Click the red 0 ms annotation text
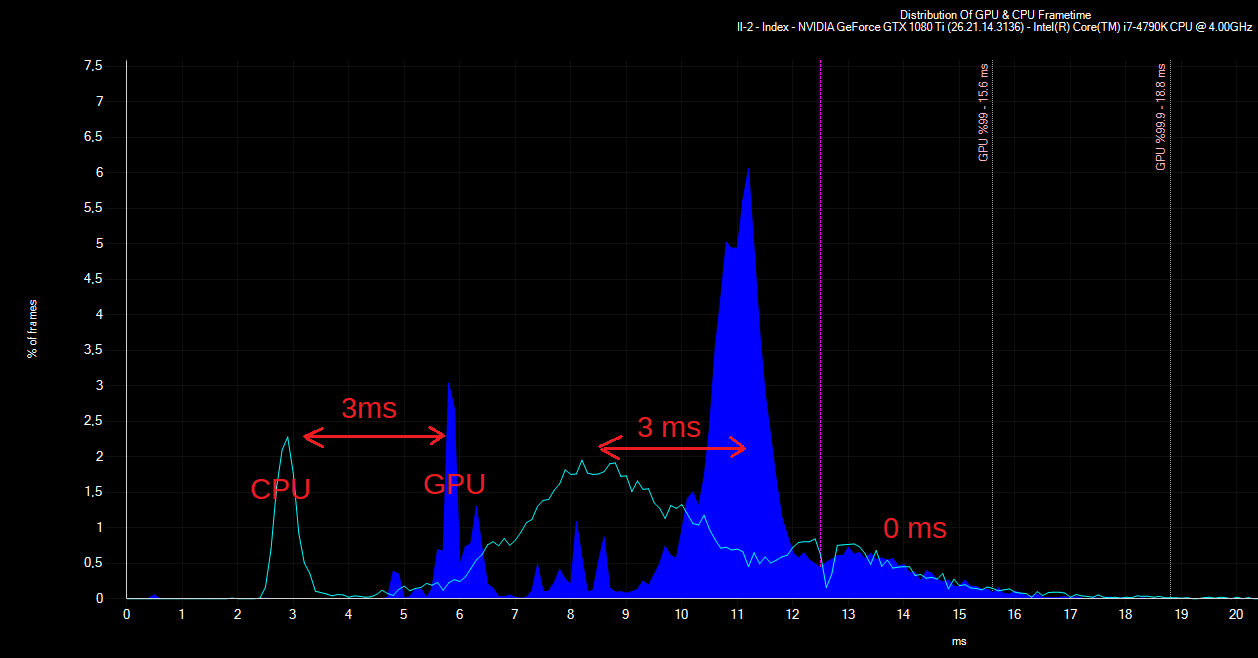 point(914,528)
